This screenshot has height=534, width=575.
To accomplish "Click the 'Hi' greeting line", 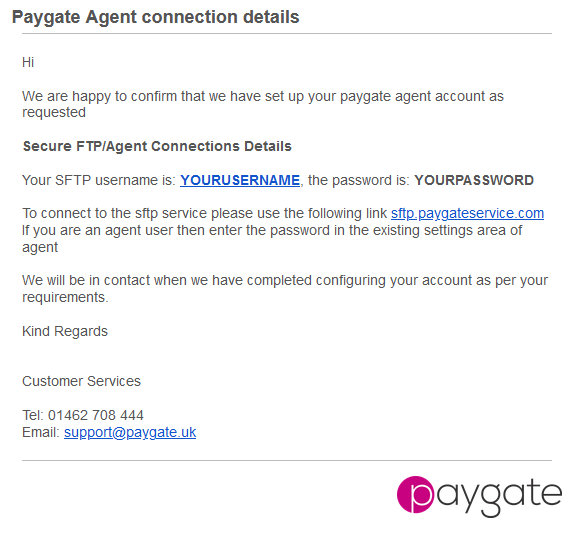I will [28, 62].
